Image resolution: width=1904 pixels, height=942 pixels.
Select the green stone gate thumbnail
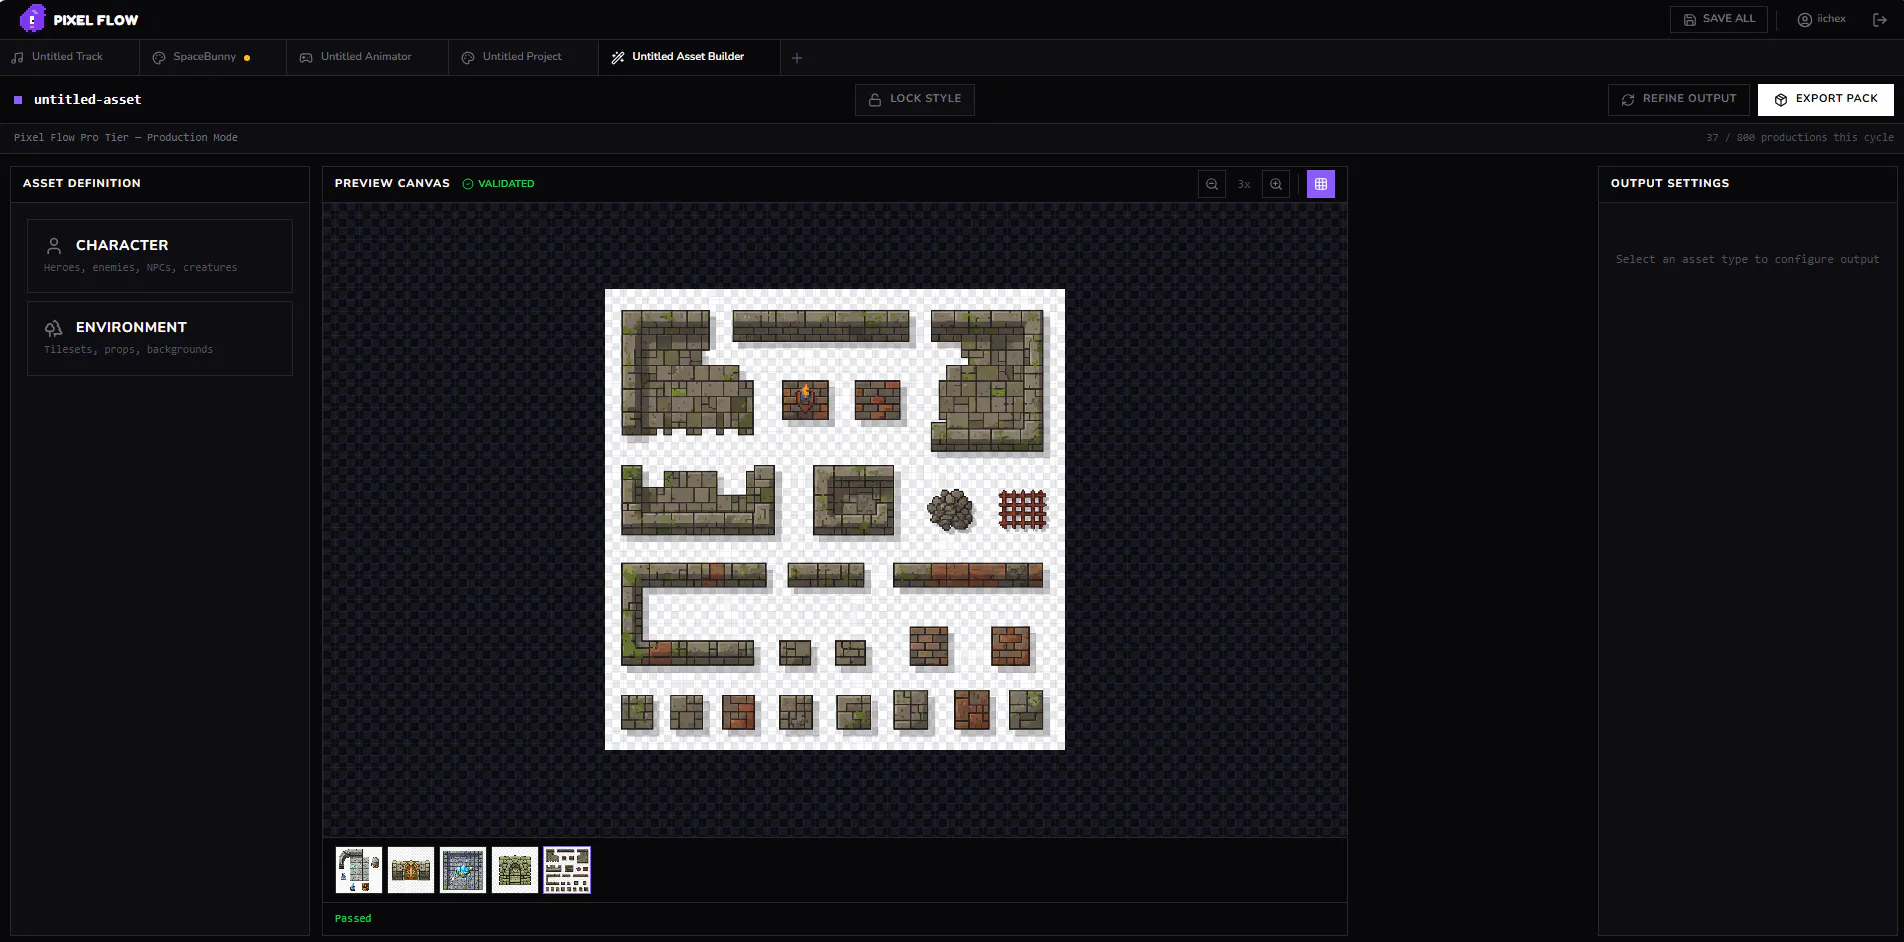[x=515, y=870]
